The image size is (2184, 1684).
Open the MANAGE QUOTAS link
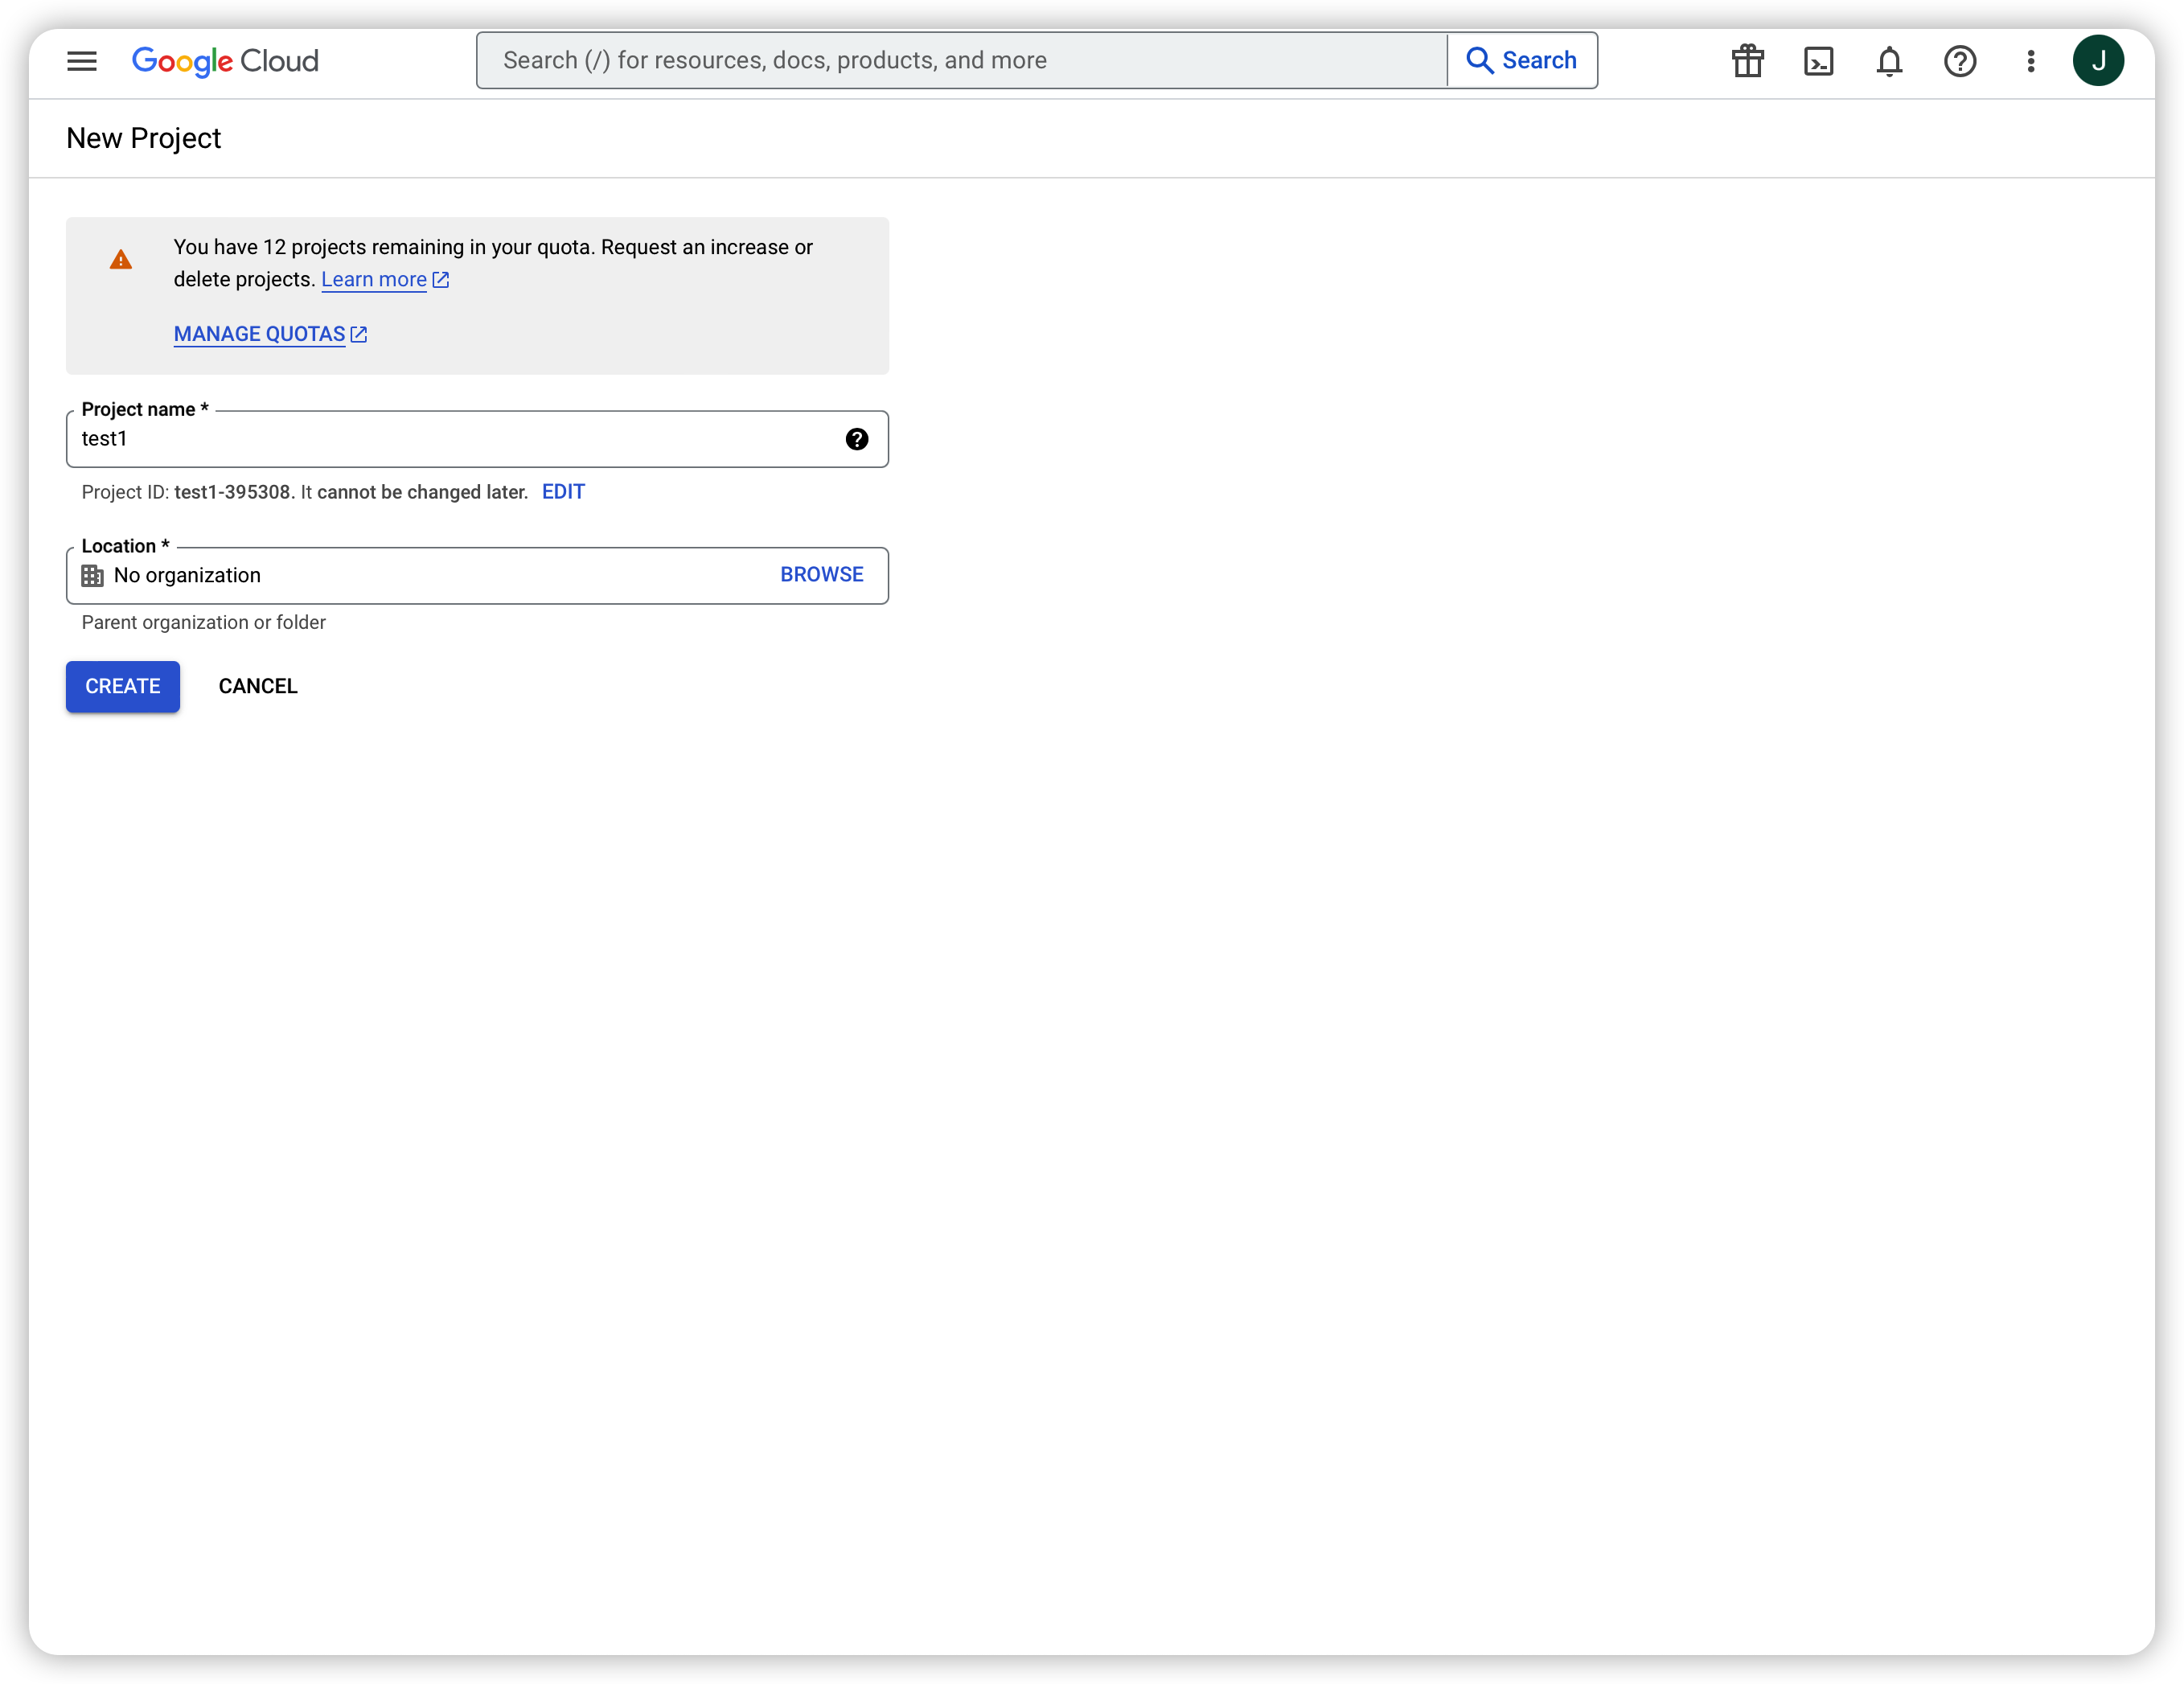(x=270, y=334)
